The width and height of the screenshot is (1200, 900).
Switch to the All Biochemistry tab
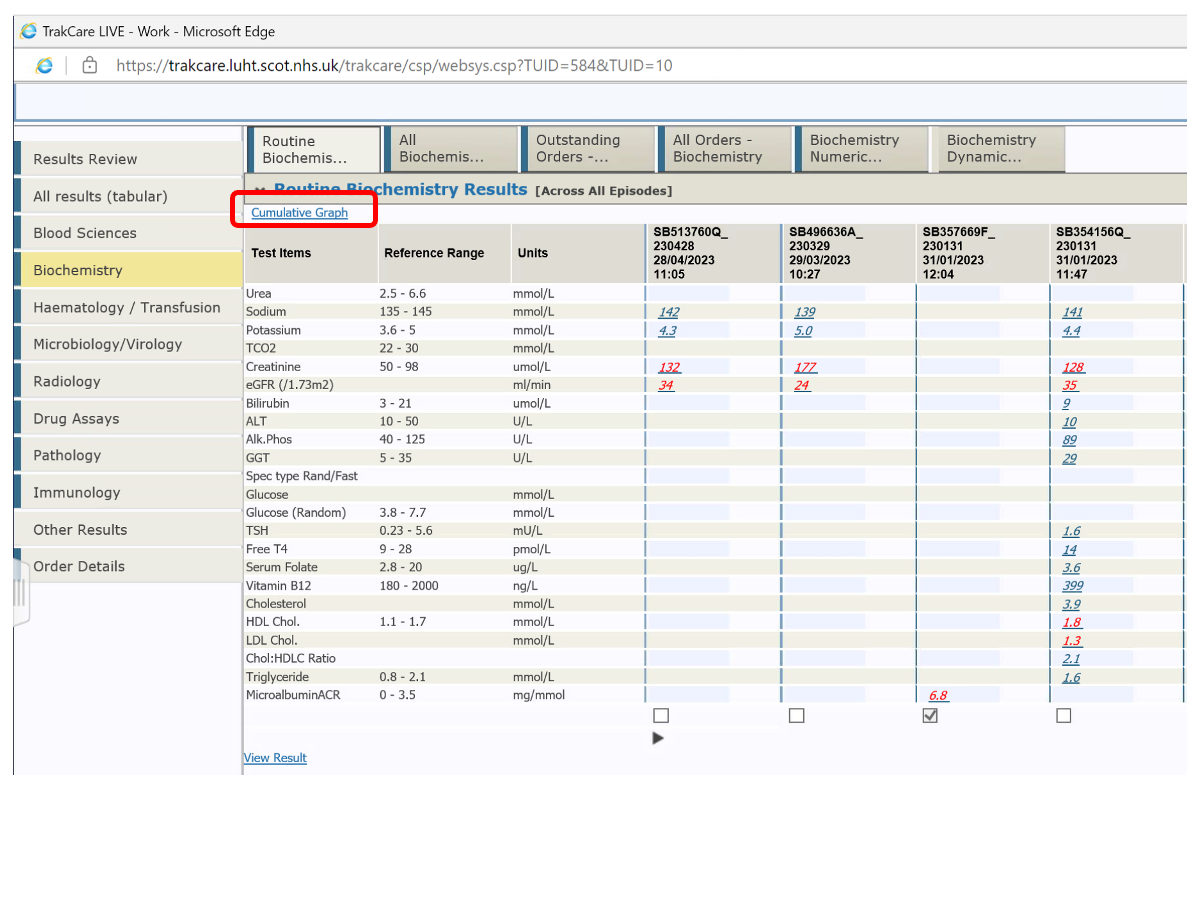450,149
